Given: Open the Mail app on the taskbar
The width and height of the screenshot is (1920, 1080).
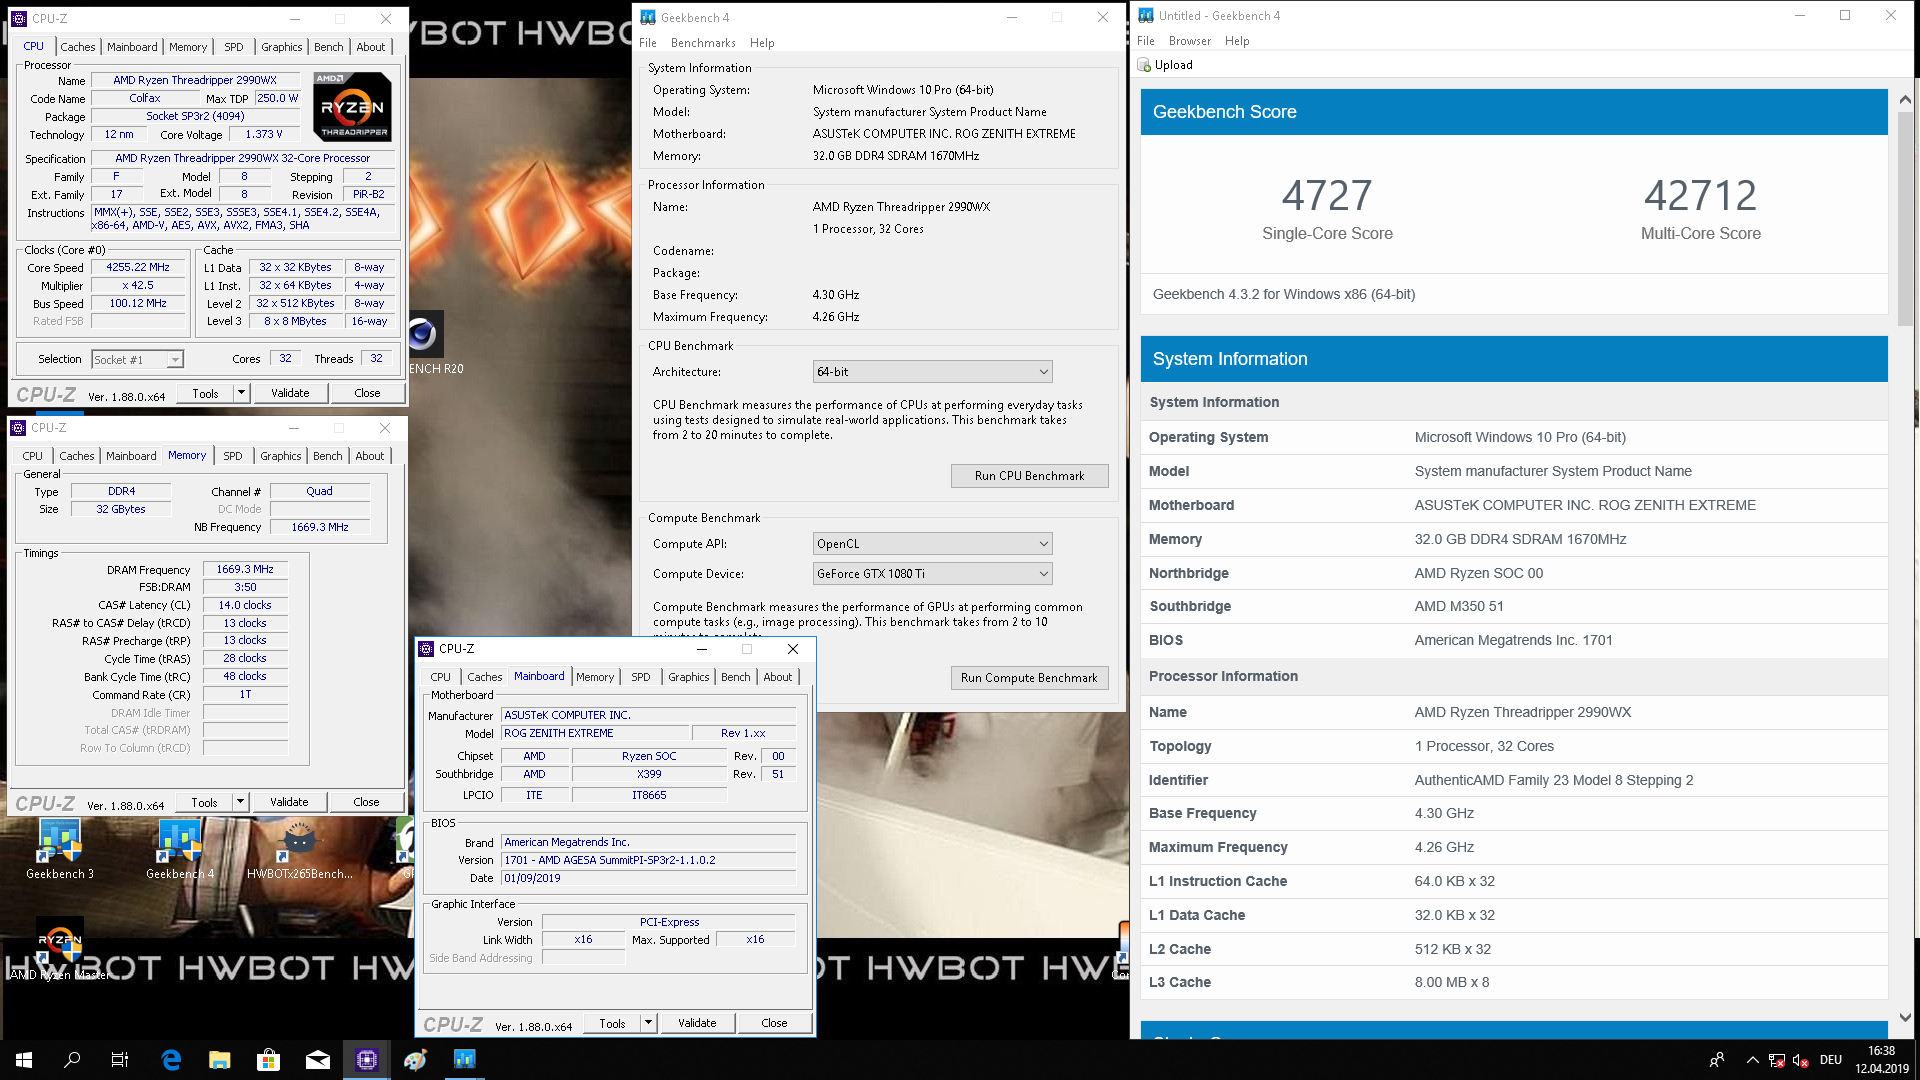Looking at the screenshot, I should 318,1060.
